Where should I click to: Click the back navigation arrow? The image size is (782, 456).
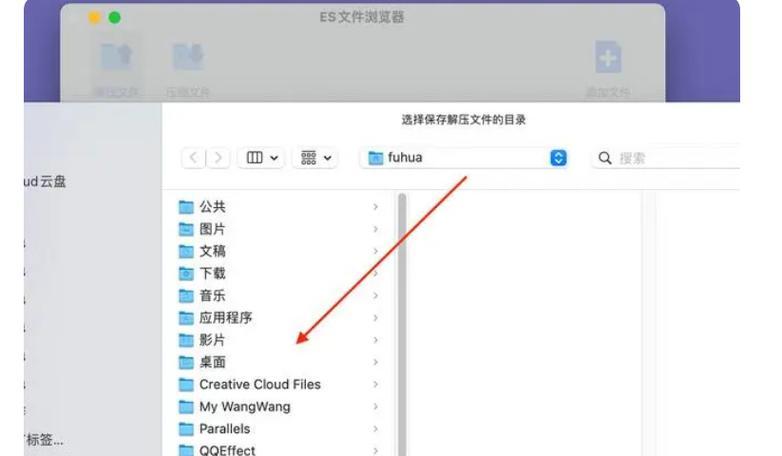tap(193, 158)
